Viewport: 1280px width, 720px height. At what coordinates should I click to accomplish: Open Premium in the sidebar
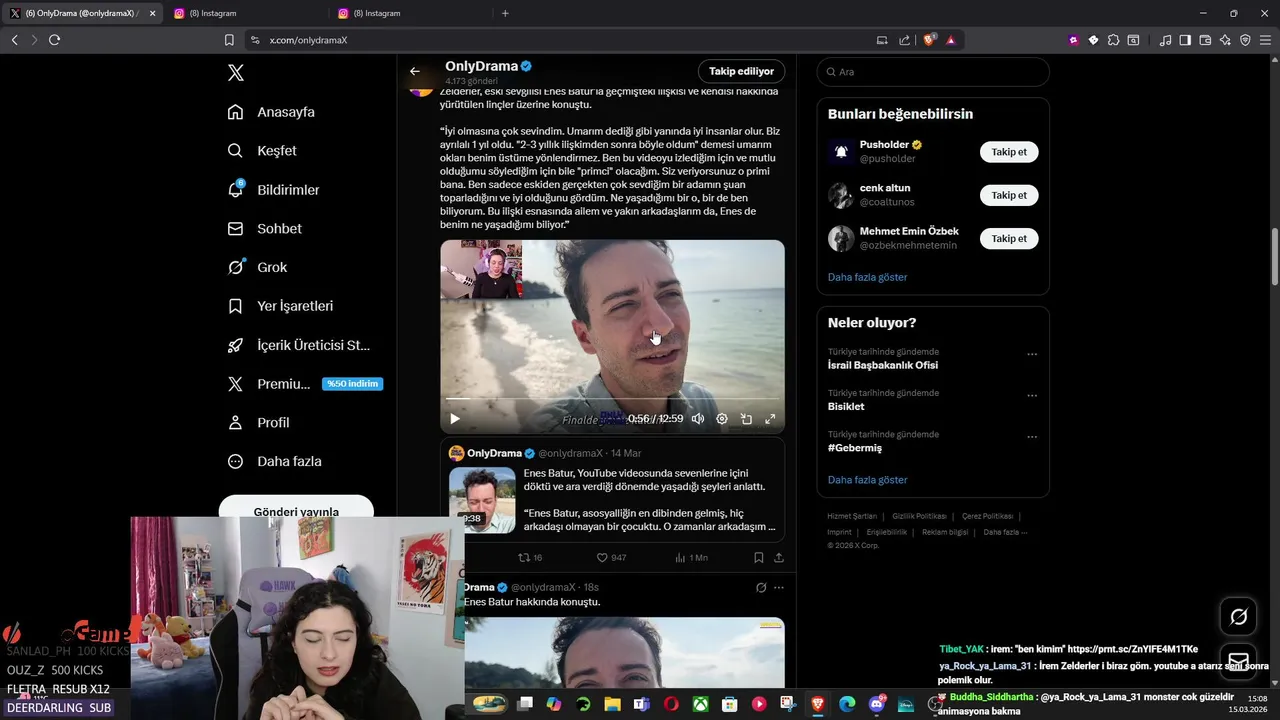[305, 384]
